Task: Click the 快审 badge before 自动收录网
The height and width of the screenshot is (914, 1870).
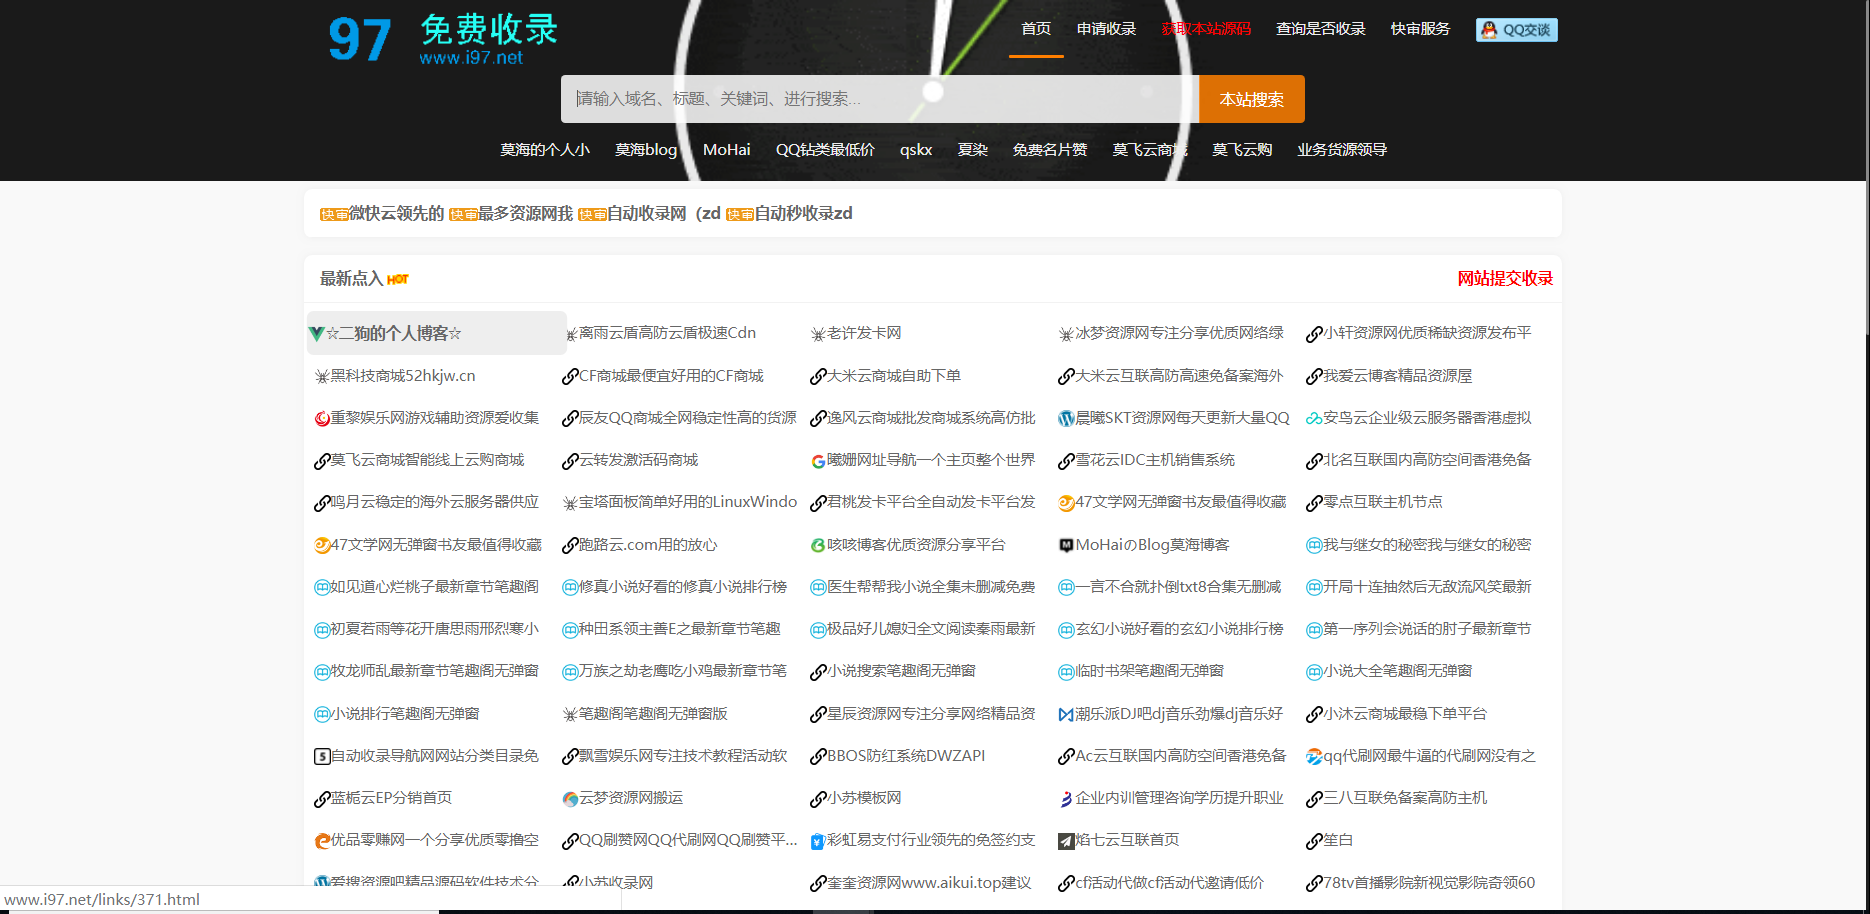Action: click(591, 213)
